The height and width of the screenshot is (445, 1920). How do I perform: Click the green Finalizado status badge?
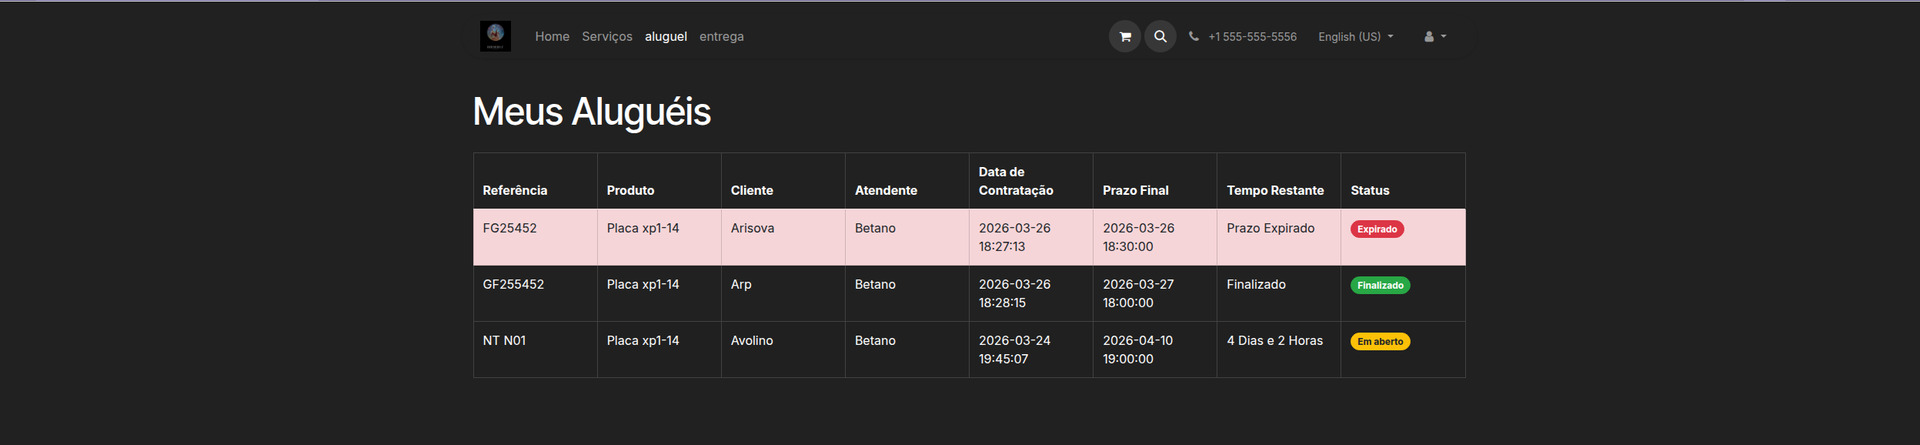tap(1380, 285)
